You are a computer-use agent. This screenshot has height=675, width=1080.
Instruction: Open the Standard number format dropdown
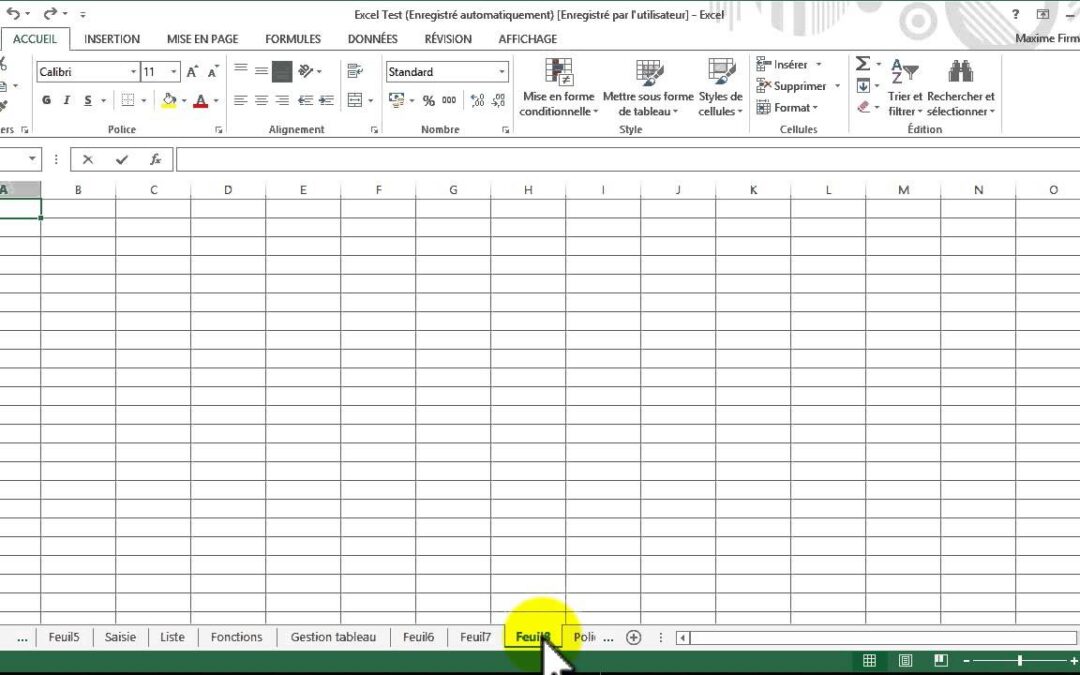click(x=501, y=72)
